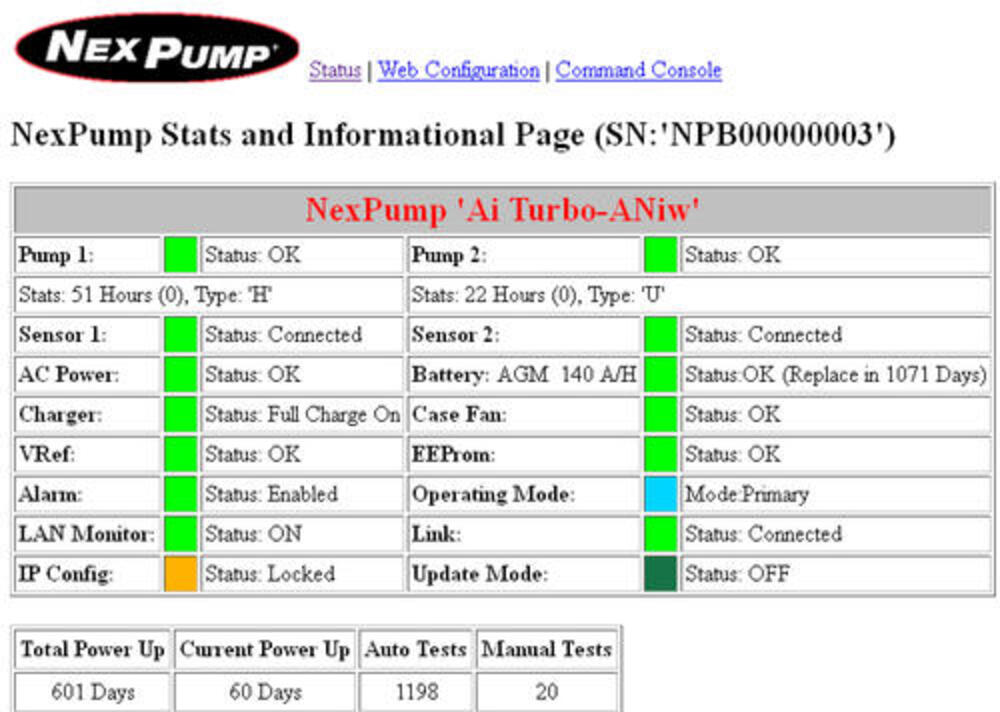
Task: Click Sensor 1 green status indicator
Action: pyautogui.click(x=180, y=334)
